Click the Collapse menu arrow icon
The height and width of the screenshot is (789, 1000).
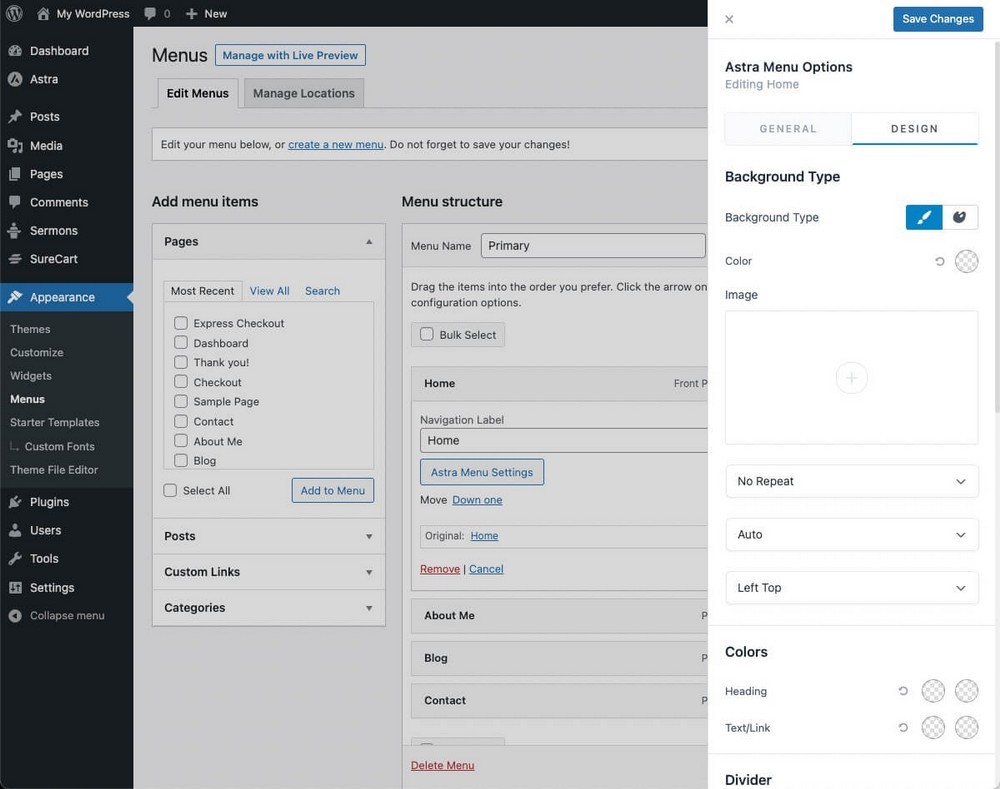pyautogui.click(x=15, y=616)
